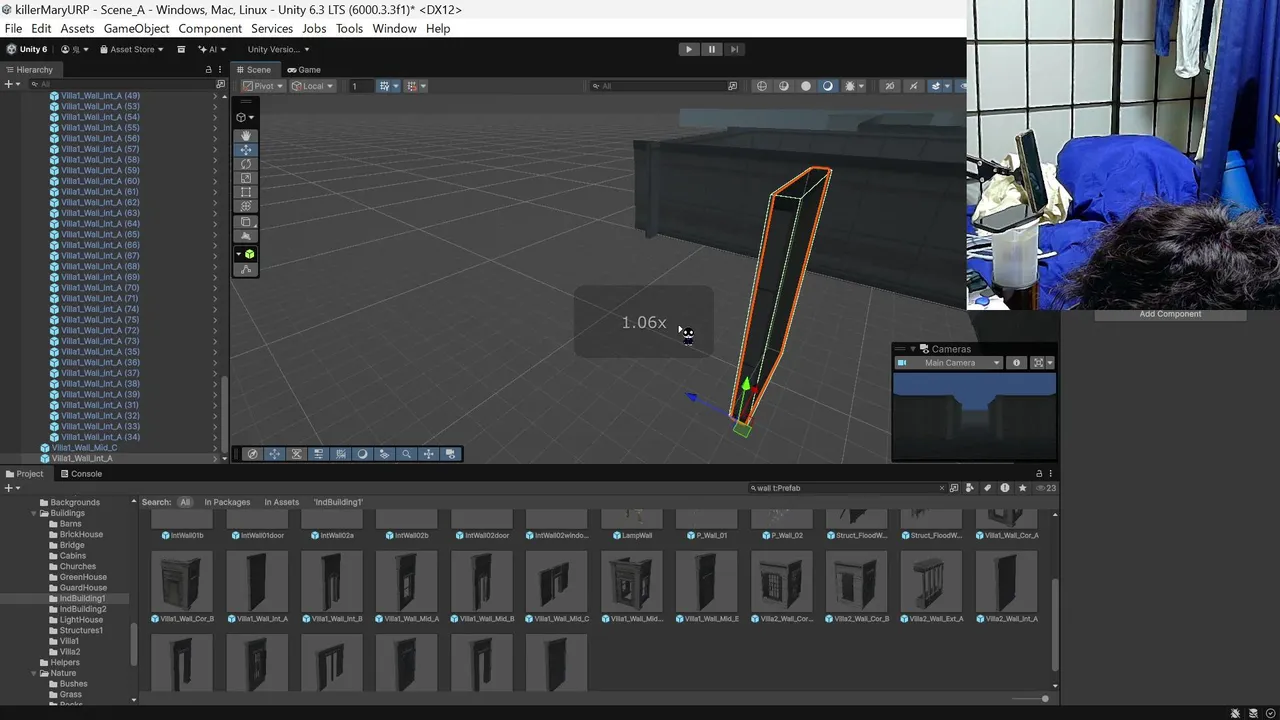Open the tool settings cube dropdown in scene overlay
The width and height of the screenshot is (1280, 720).
tap(246, 117)
